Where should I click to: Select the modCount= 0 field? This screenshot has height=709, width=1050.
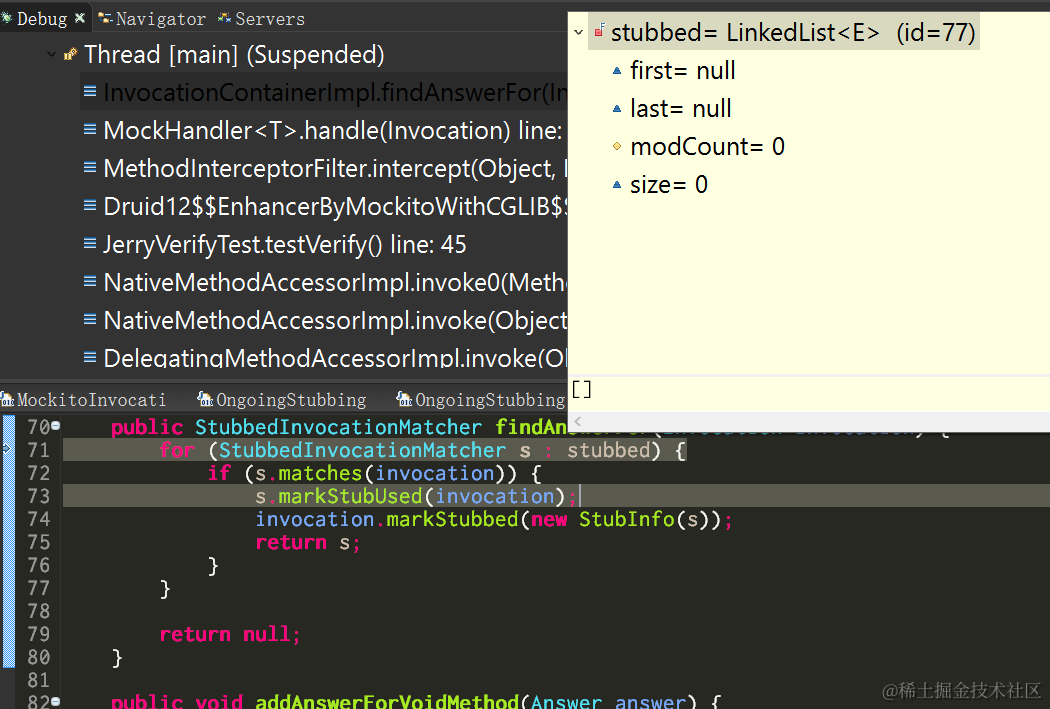[x=707, y=147]
